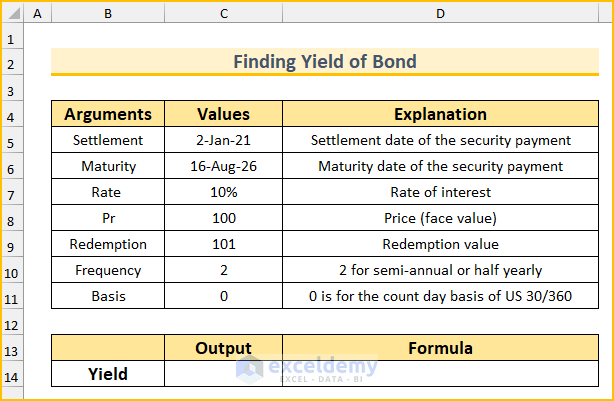This screenshot has height=401, width=614.
Task: Click the 'Explanation' header cell
Action: click(440, 114)
